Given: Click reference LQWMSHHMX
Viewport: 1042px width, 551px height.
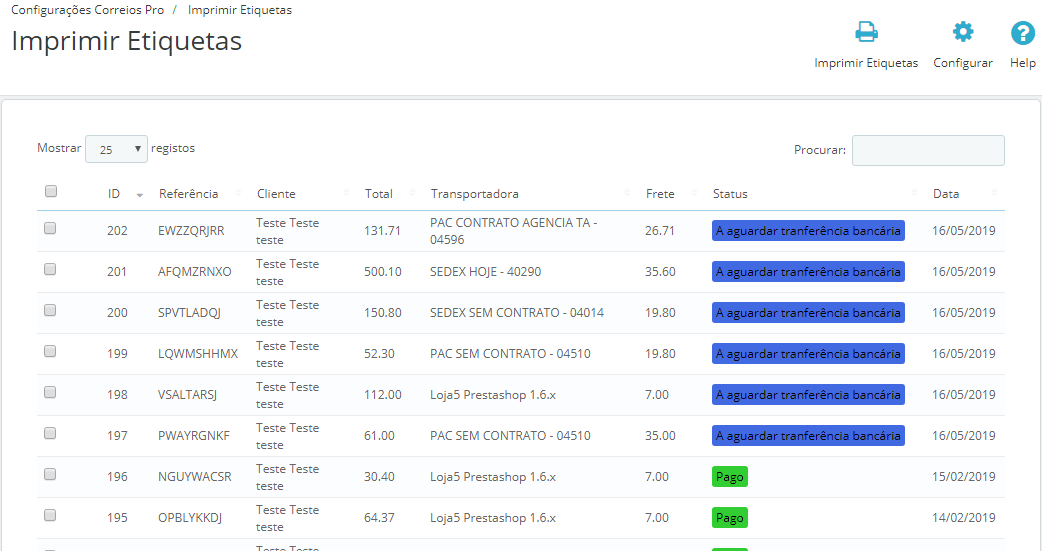Looking at the screenshot, I should click(198, 354).
